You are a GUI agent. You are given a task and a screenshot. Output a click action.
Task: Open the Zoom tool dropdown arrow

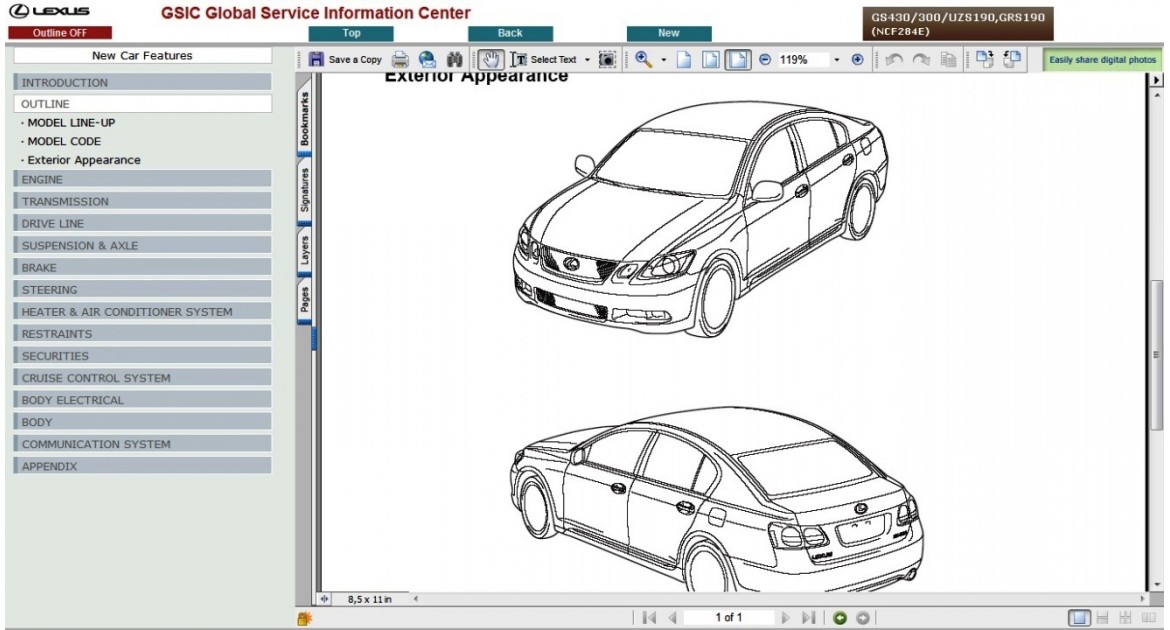click(663, 60)
